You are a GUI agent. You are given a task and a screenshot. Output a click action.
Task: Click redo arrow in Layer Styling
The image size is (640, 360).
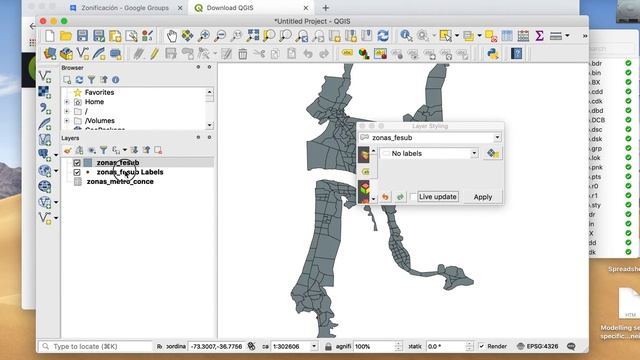coord(400,197)
